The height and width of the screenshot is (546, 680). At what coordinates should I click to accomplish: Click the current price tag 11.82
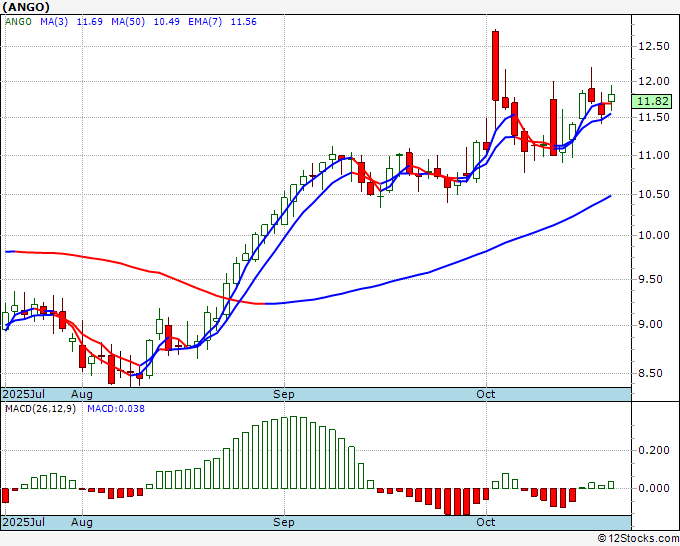(x=652, y=101)
